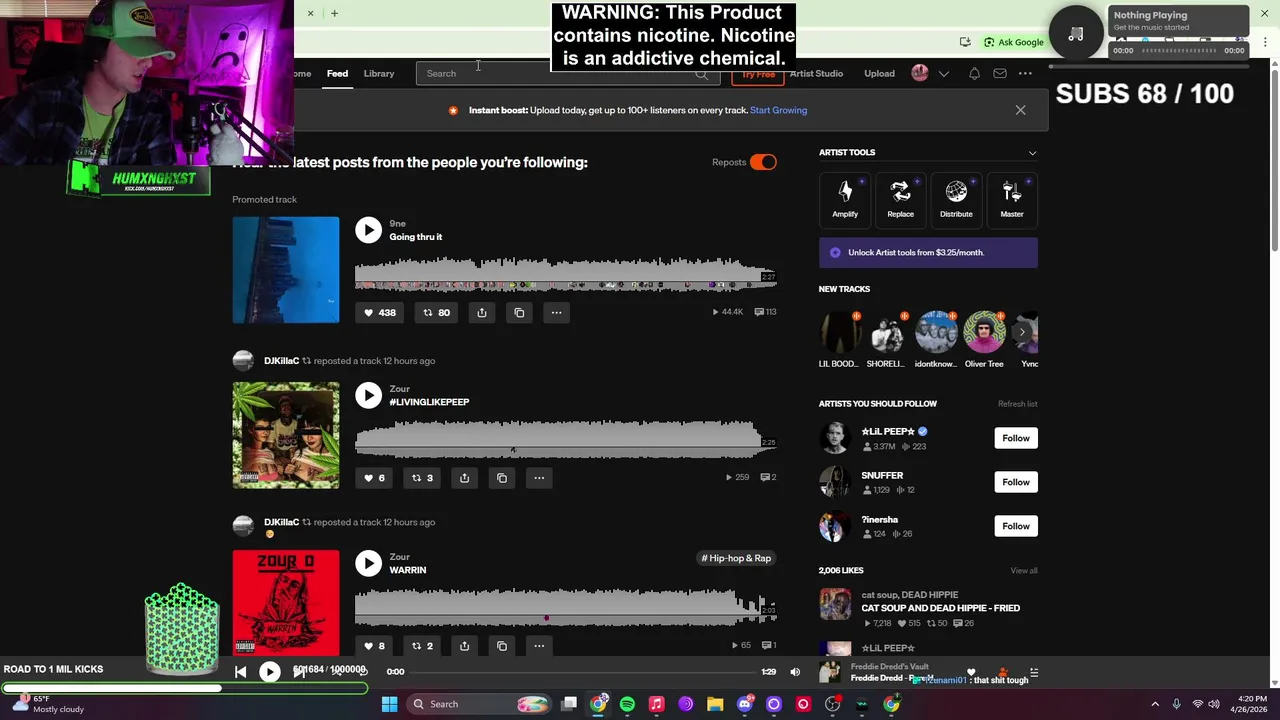
Task: Like '#LIVINGLIKEPEEP' showing 6 likes
Action: [x=374, y=478]
